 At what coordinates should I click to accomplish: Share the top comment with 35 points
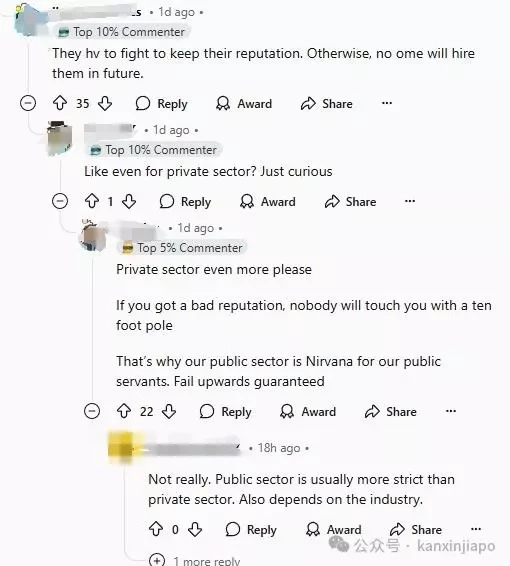tap(327, 104)
